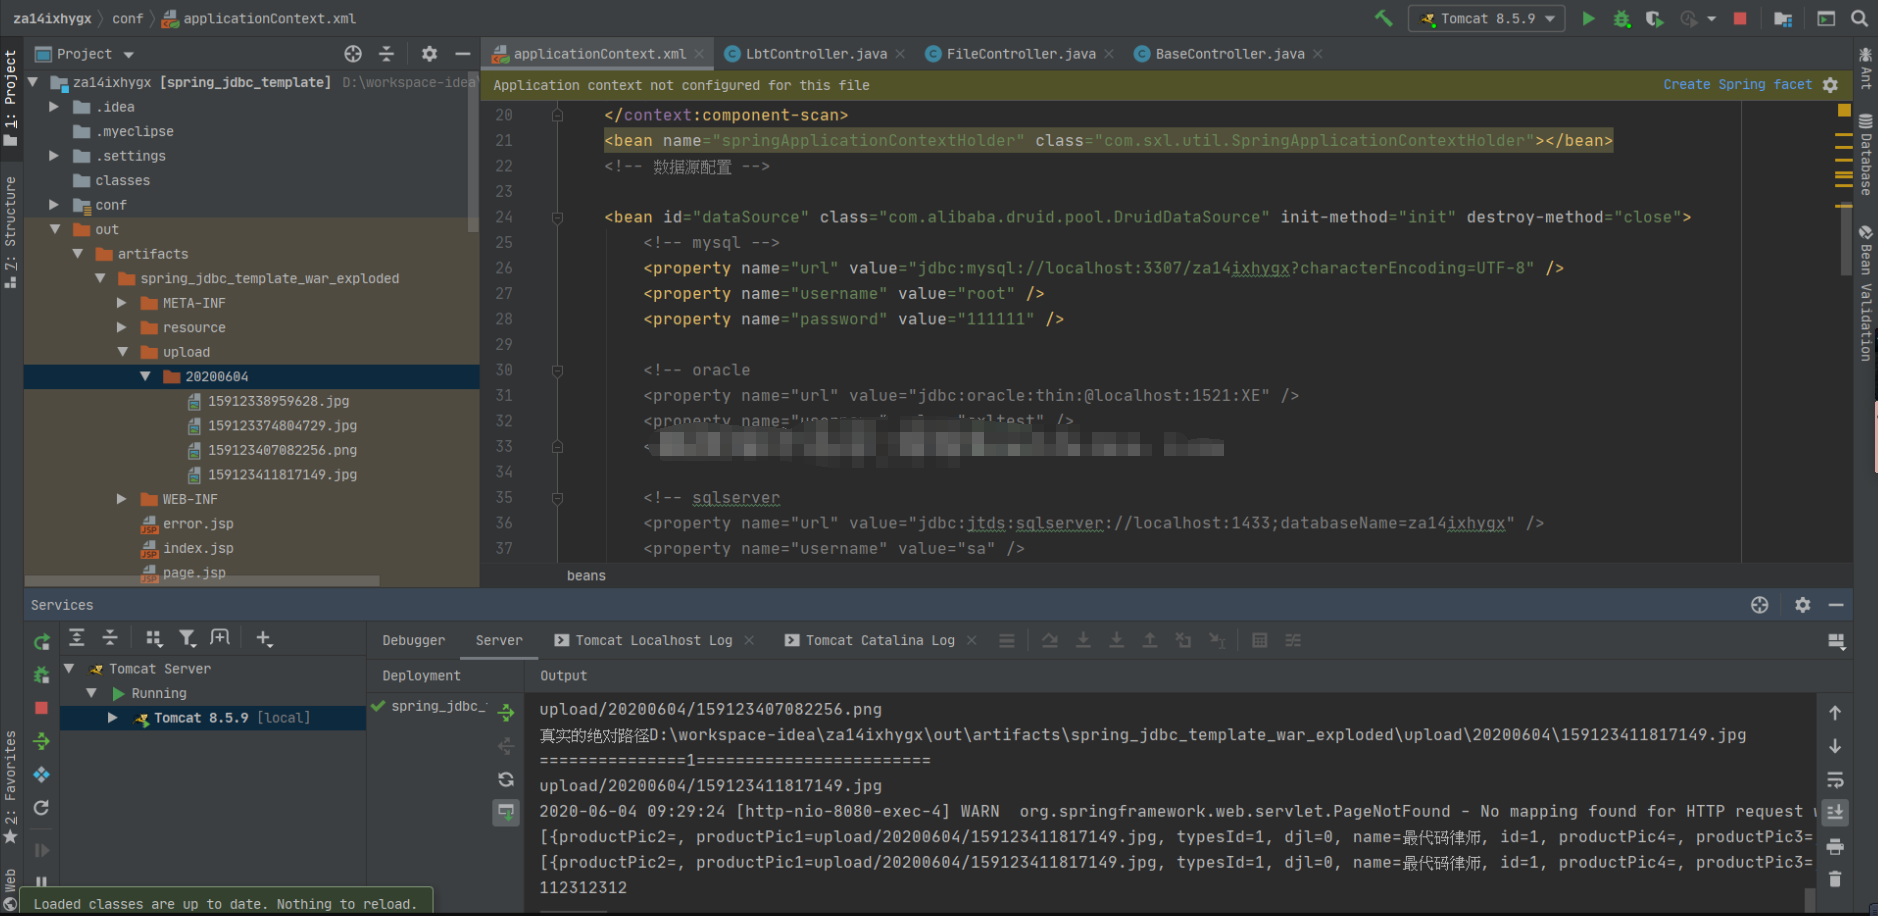Screen dimensions: 1878x916
Task: Click the Create Spring facet link
Action: [1737, 85]
